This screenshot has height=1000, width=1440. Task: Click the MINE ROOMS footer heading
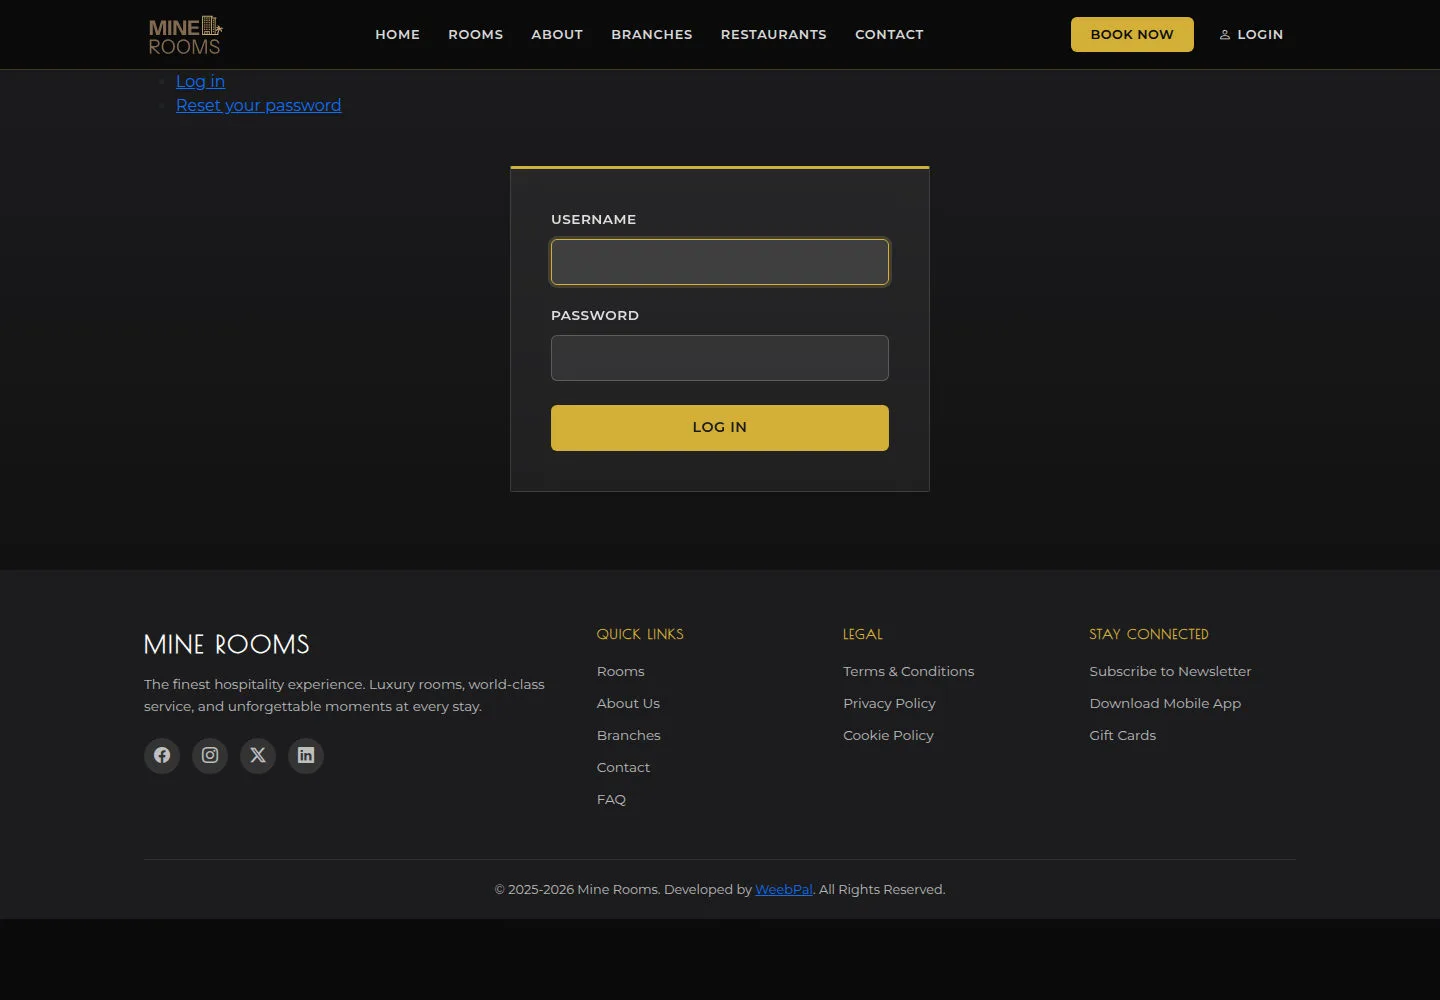227,644
